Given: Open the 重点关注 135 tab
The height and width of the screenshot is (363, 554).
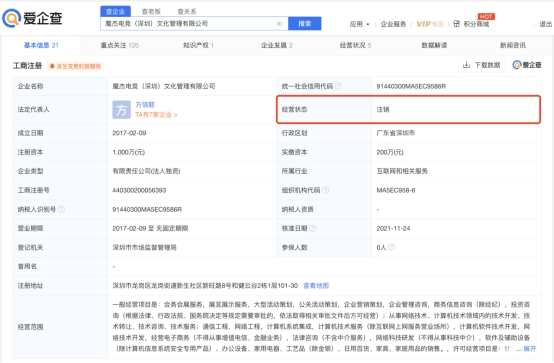Looking at the screenshot, I should 120,45.
